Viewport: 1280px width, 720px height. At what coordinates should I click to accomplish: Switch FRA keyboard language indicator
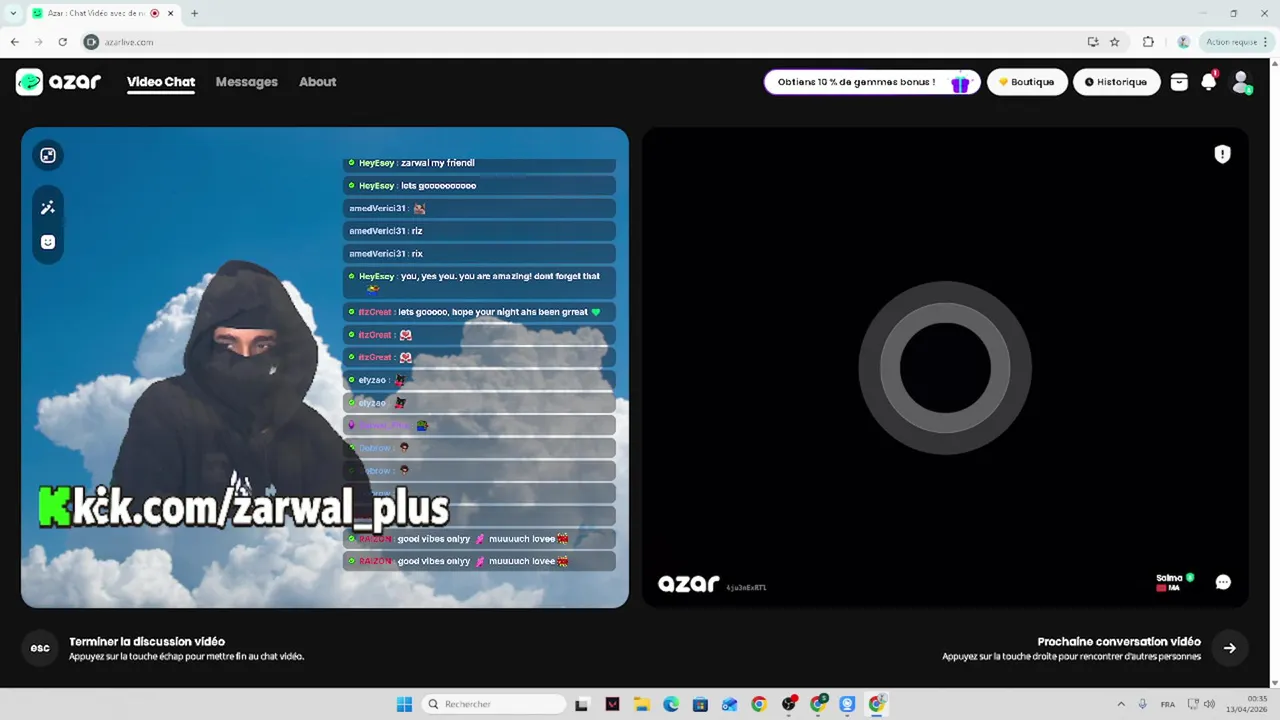1167,704
